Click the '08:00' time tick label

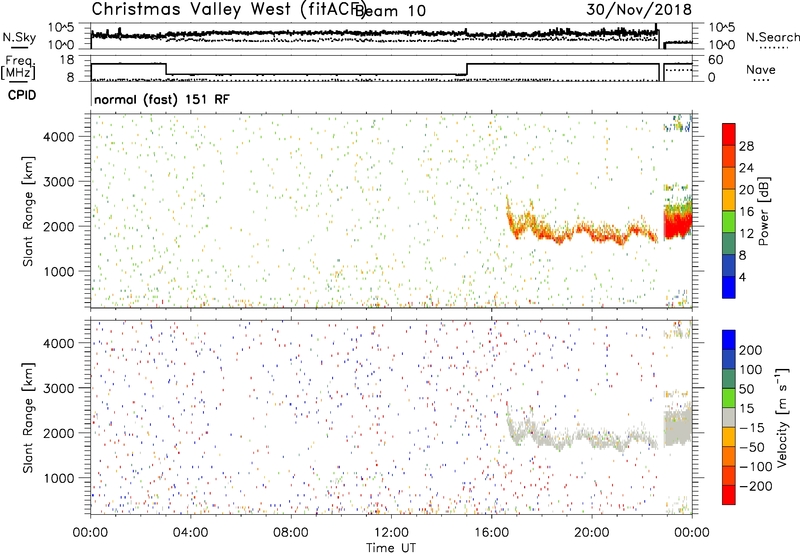pos(290,533)
